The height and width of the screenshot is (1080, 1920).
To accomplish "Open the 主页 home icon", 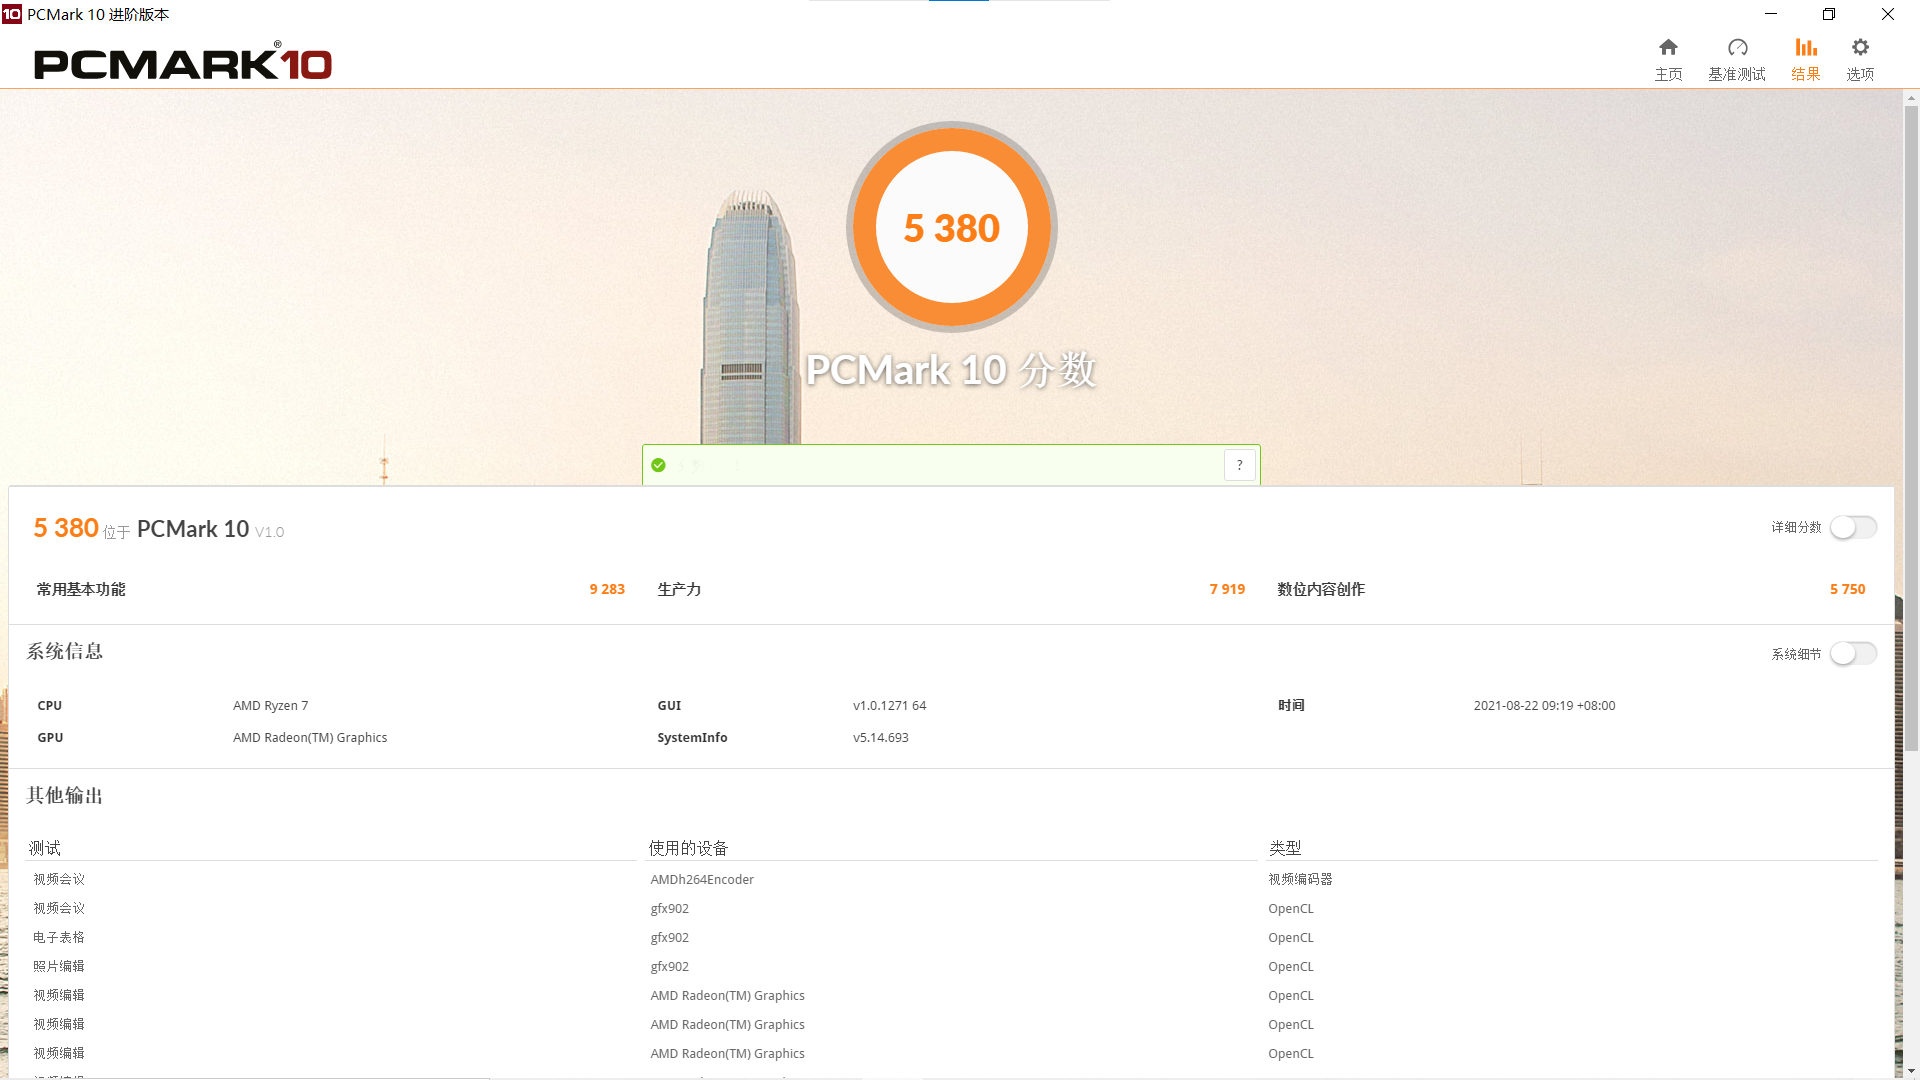I will [x=1668, y=48].
